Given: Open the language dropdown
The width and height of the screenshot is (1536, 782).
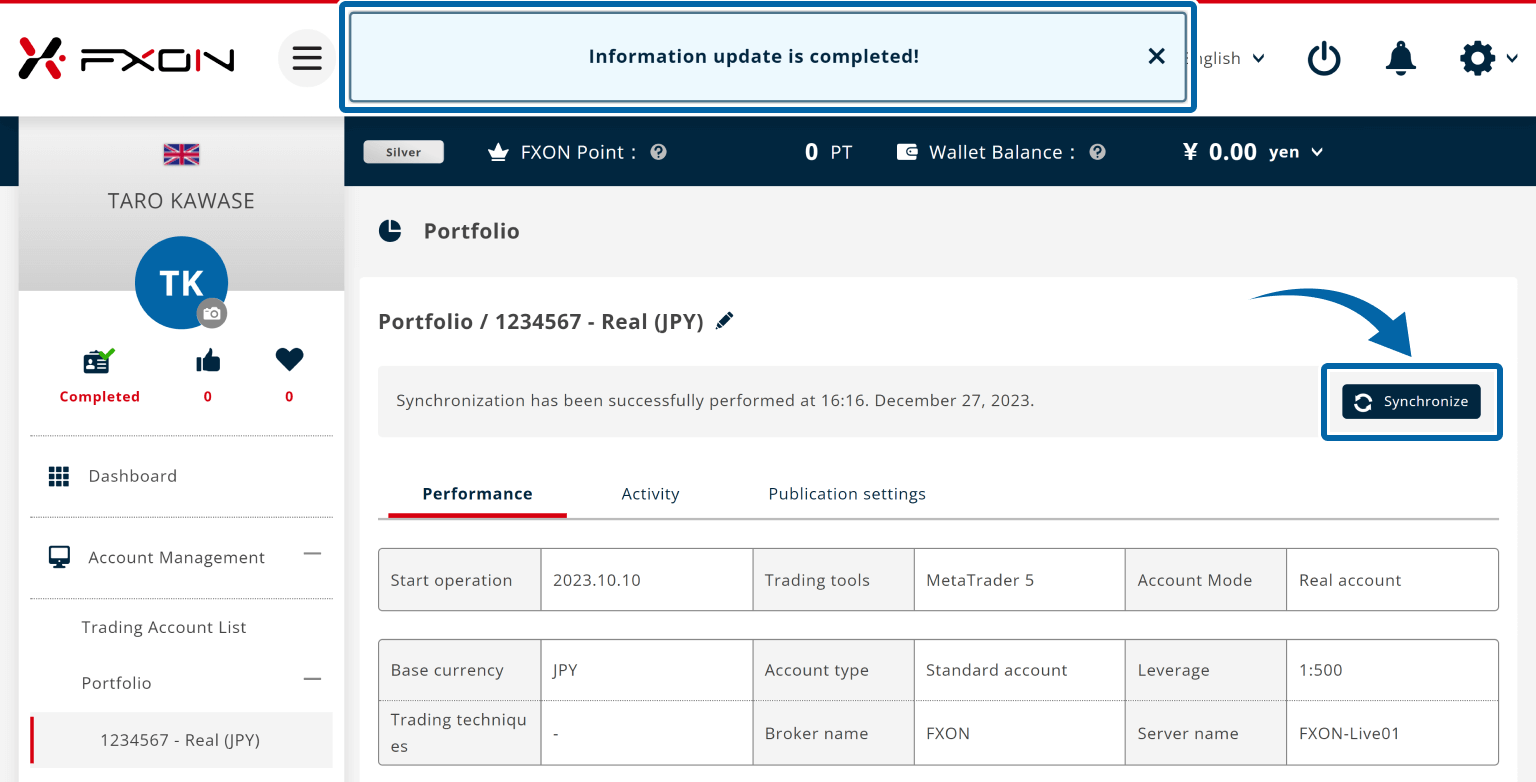Looking at the screenshot, I should click(1226, 58).
